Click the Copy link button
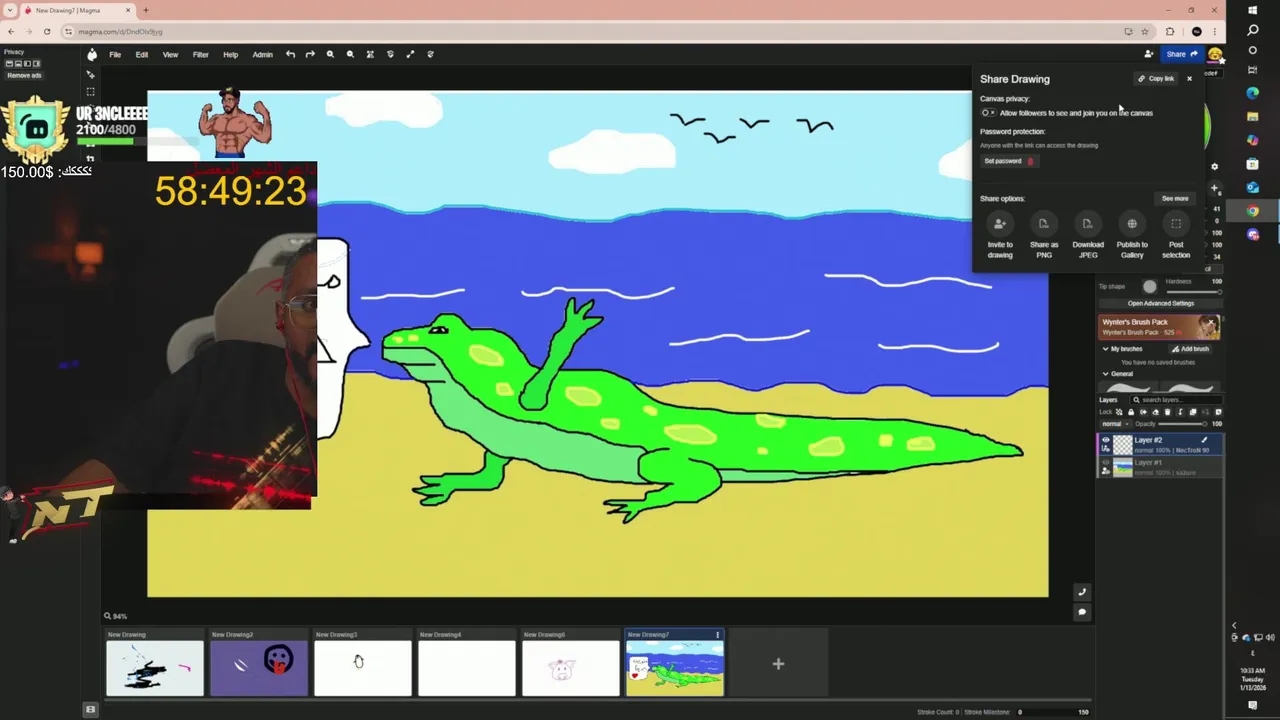Image resolution: width=1280 pixels, height=720 pixels. tap(1156, 78)
